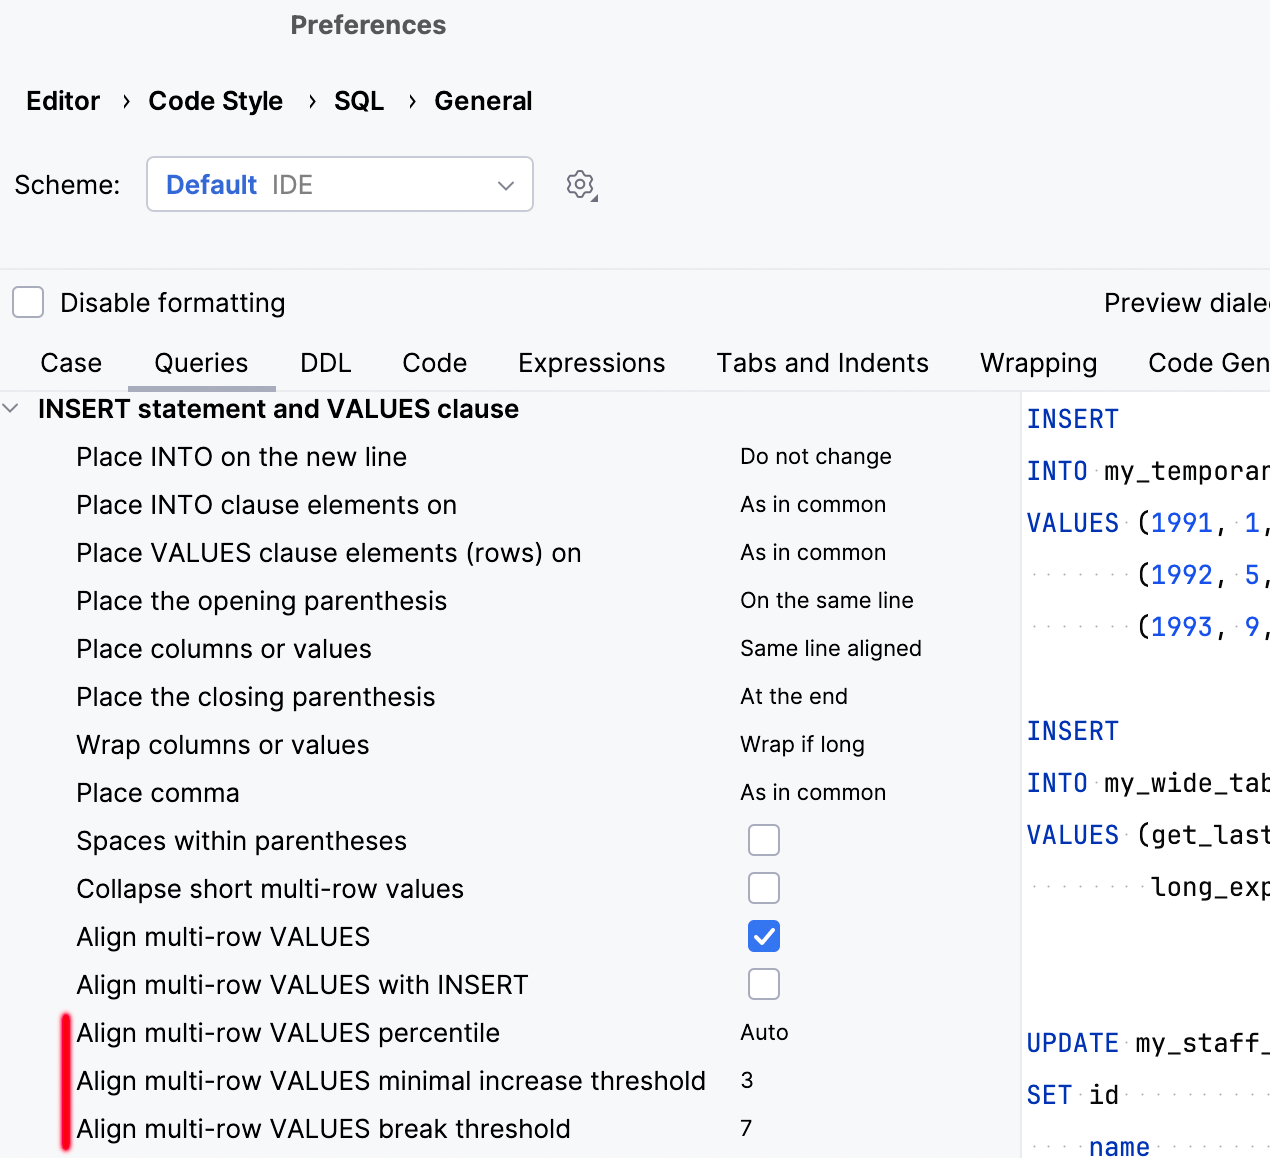Enable Align multi-row VALUES with INSERT
This screenshot has width=1270, height=1158.
(x=763, y=984)
